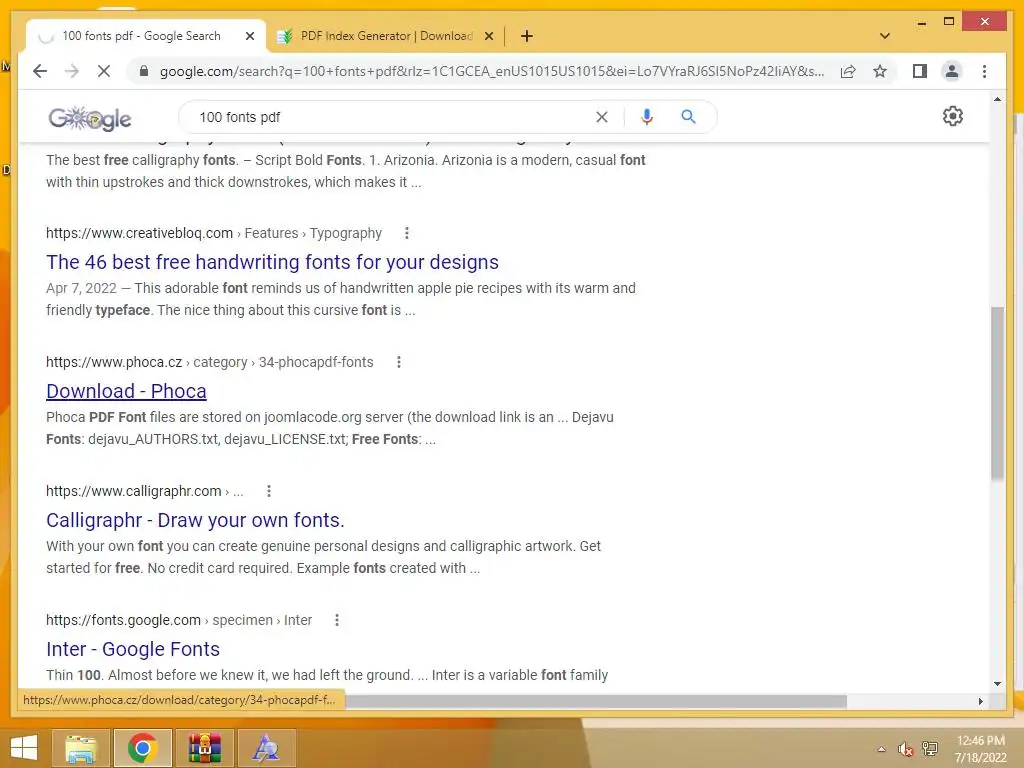Open WinRAR from the taskbar
1024x768 pixels.
[204, 748]
